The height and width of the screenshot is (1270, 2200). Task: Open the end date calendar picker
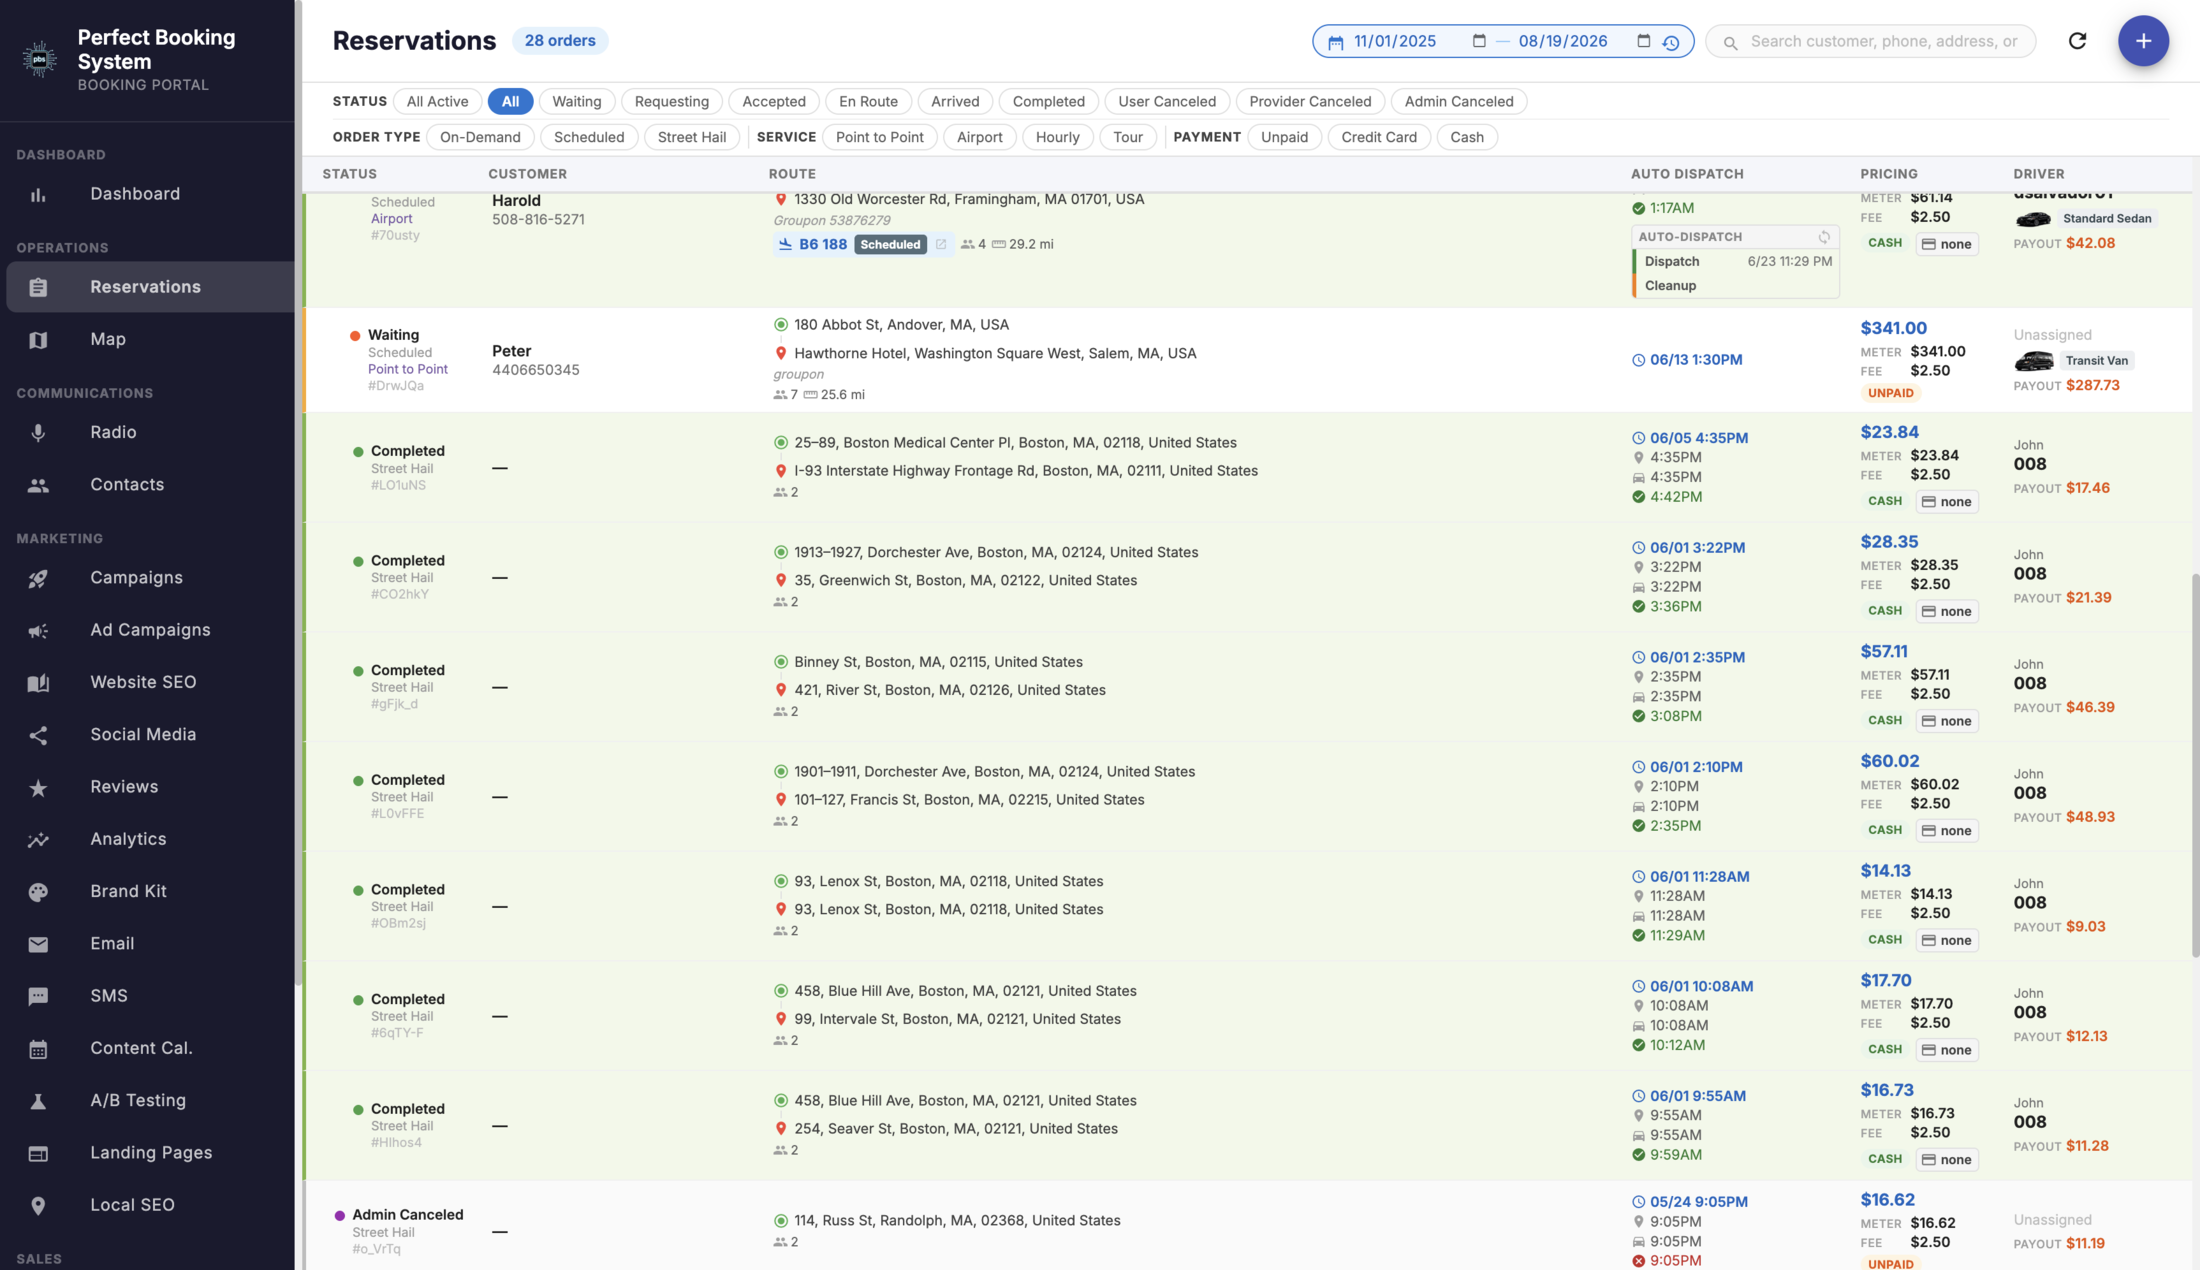[x=1643, y=41]
